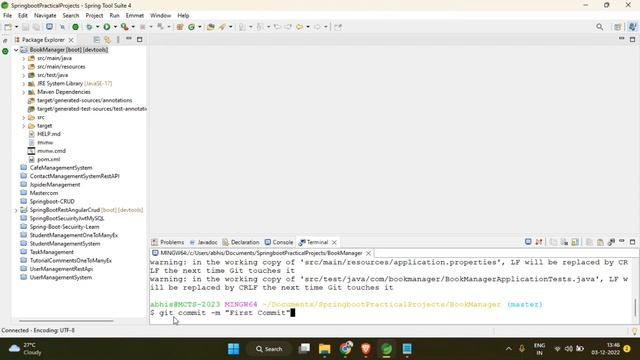
Task: Select the CafeManagementSystem project
Action: point(61,168)
